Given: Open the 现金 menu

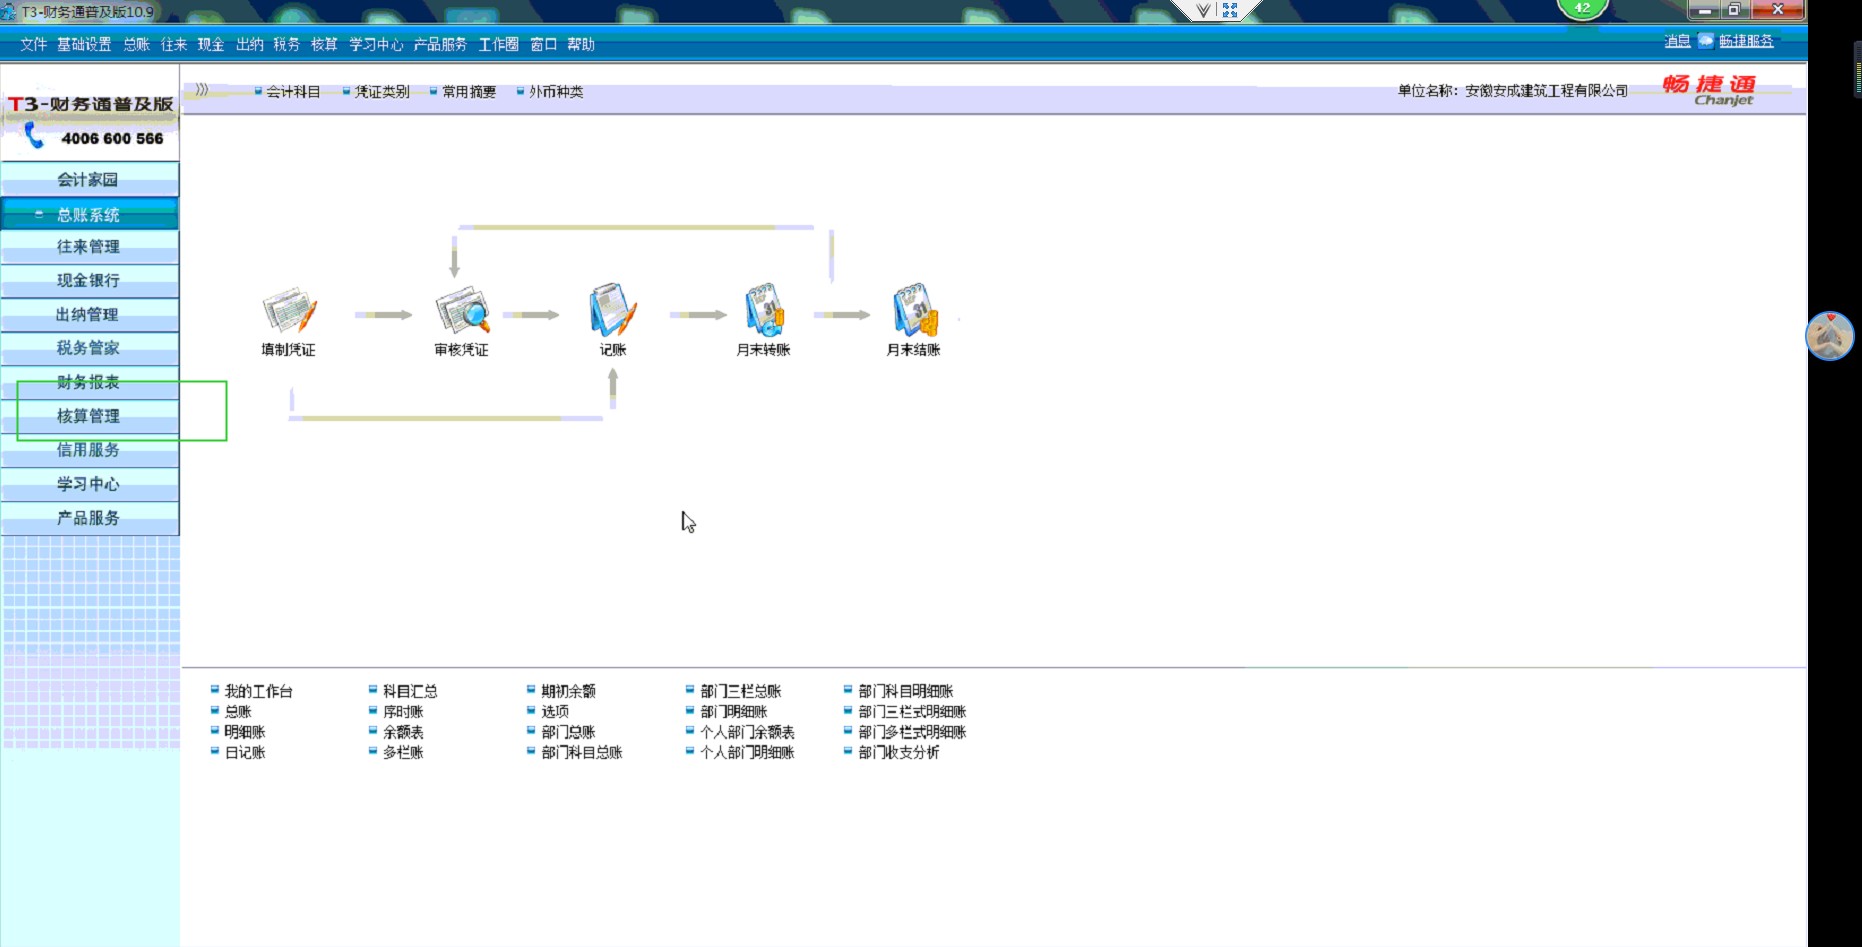Looking at the screenshot, I should coord(211,44).
